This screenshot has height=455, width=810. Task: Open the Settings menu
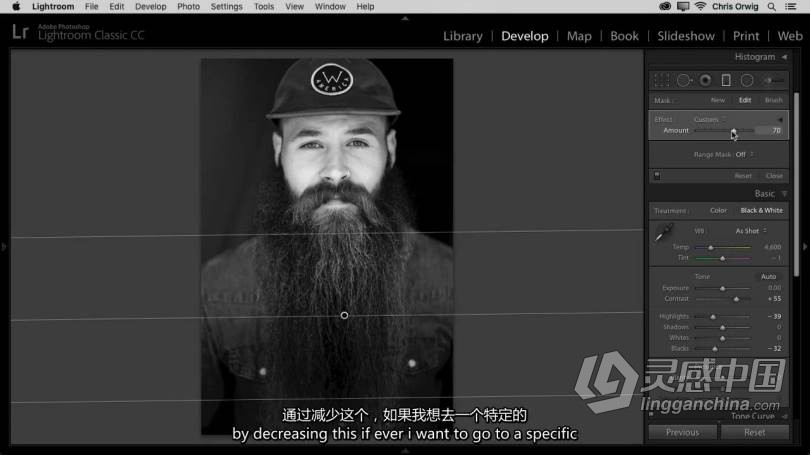click(x=226, y=7)
